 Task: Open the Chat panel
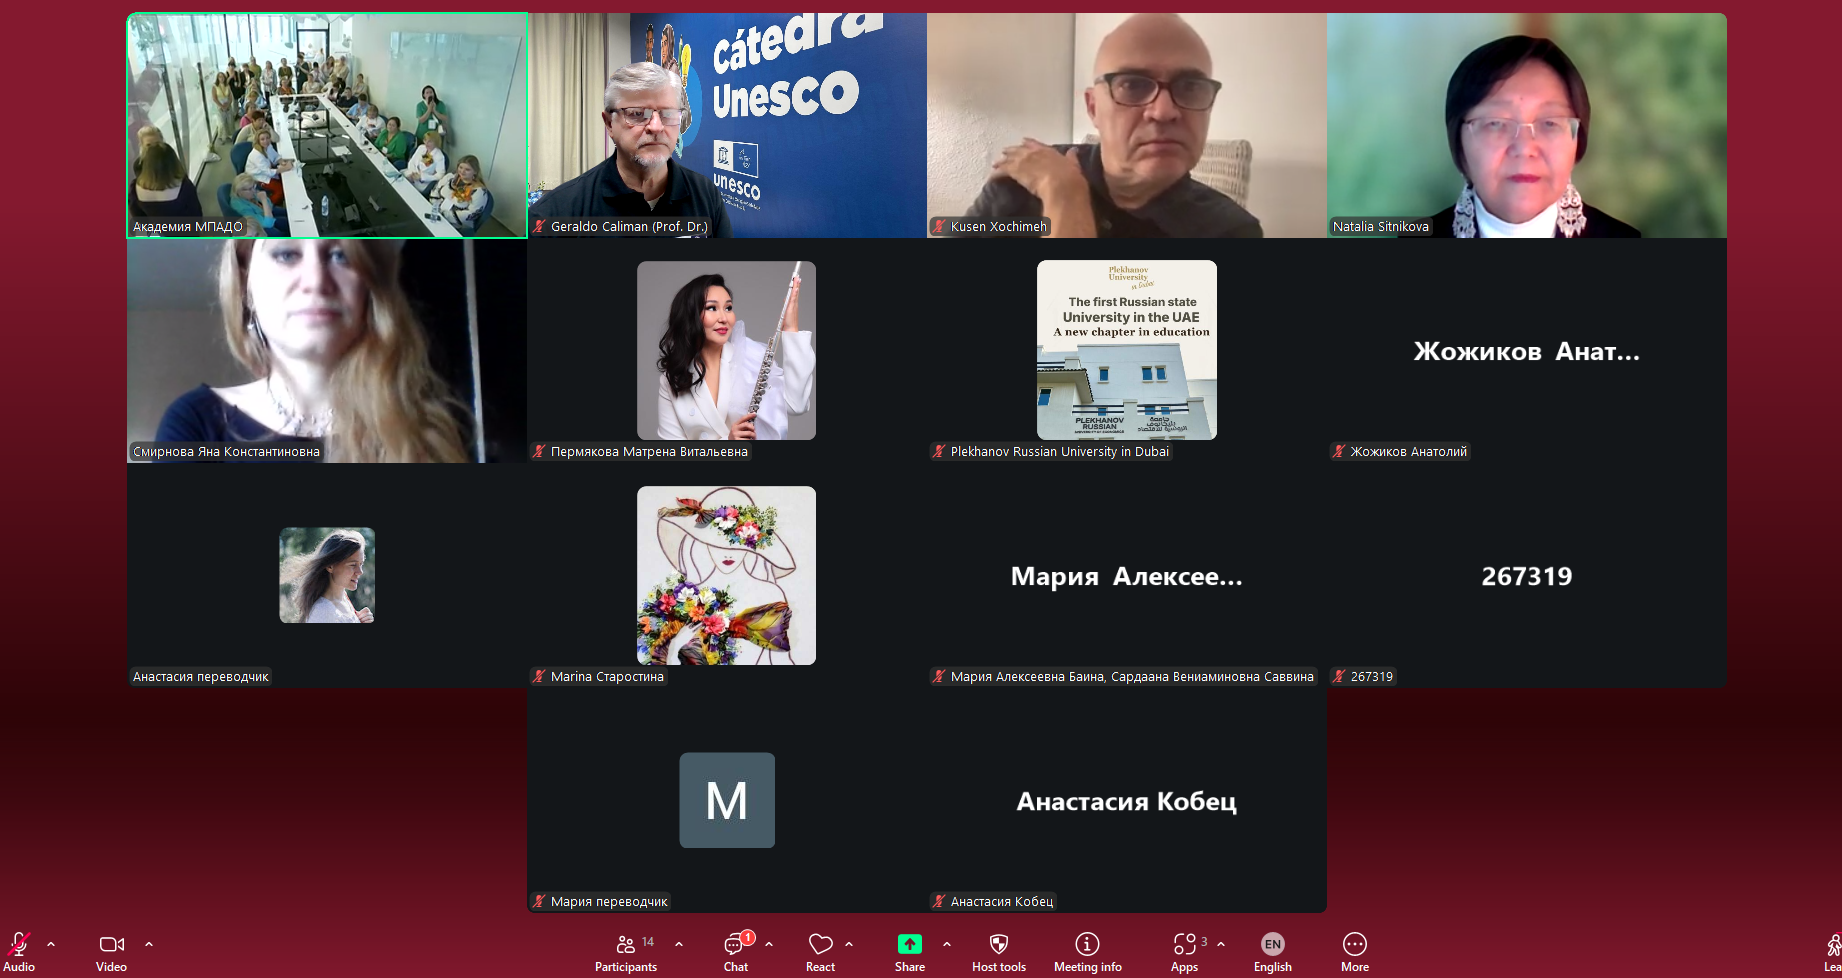(736, 951)
